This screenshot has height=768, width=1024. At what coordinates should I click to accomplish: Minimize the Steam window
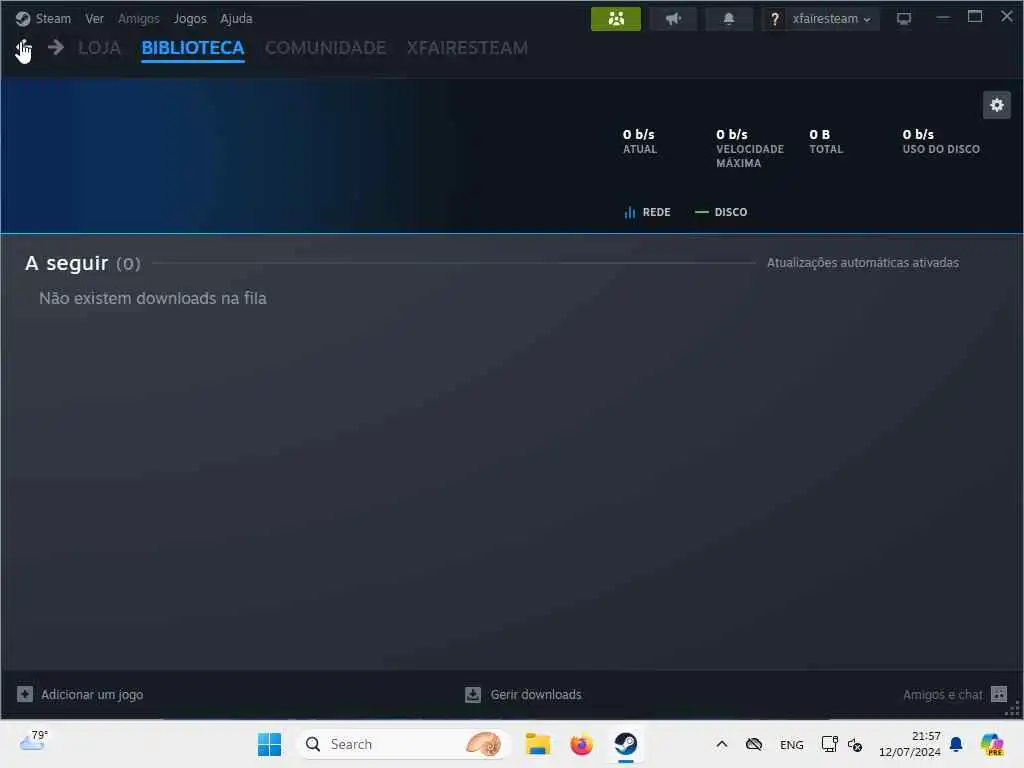tap(942, 18)
